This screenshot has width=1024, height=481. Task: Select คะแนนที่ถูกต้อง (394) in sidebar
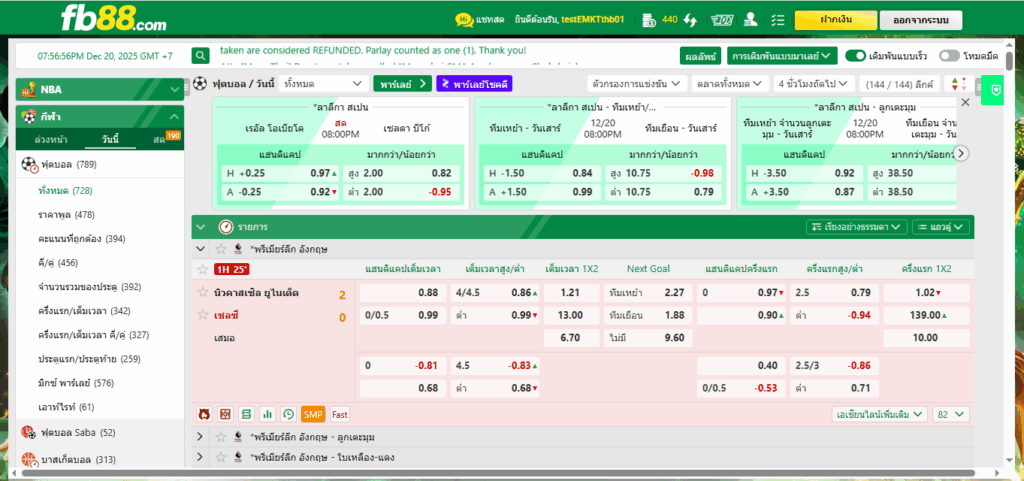point(82,239)
